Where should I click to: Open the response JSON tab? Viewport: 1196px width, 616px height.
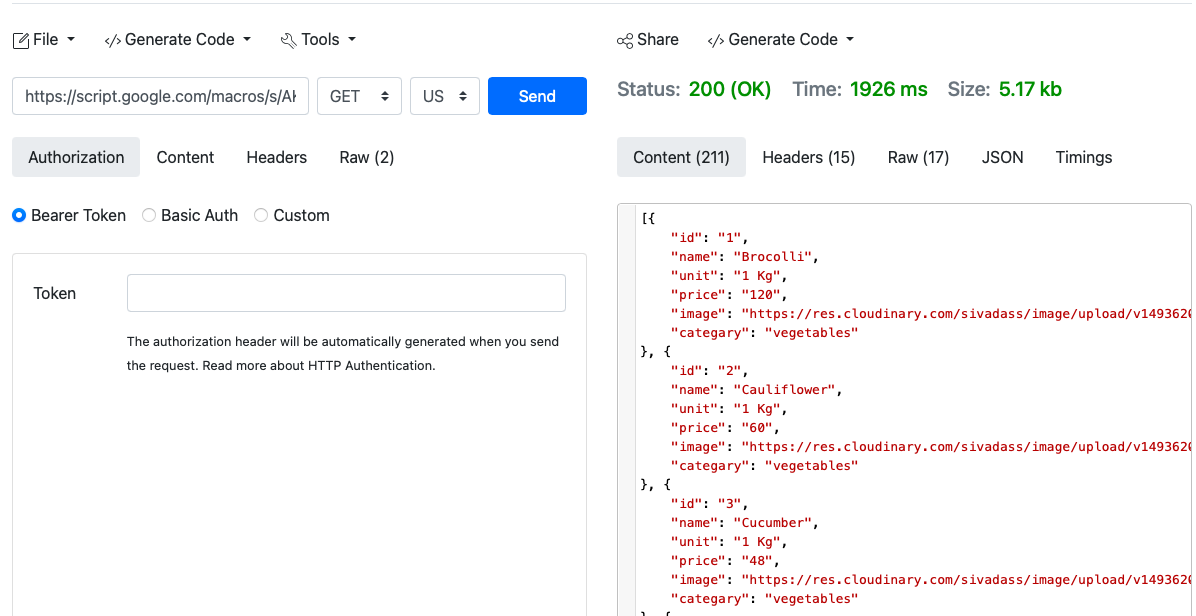(x=1002, y=157)
